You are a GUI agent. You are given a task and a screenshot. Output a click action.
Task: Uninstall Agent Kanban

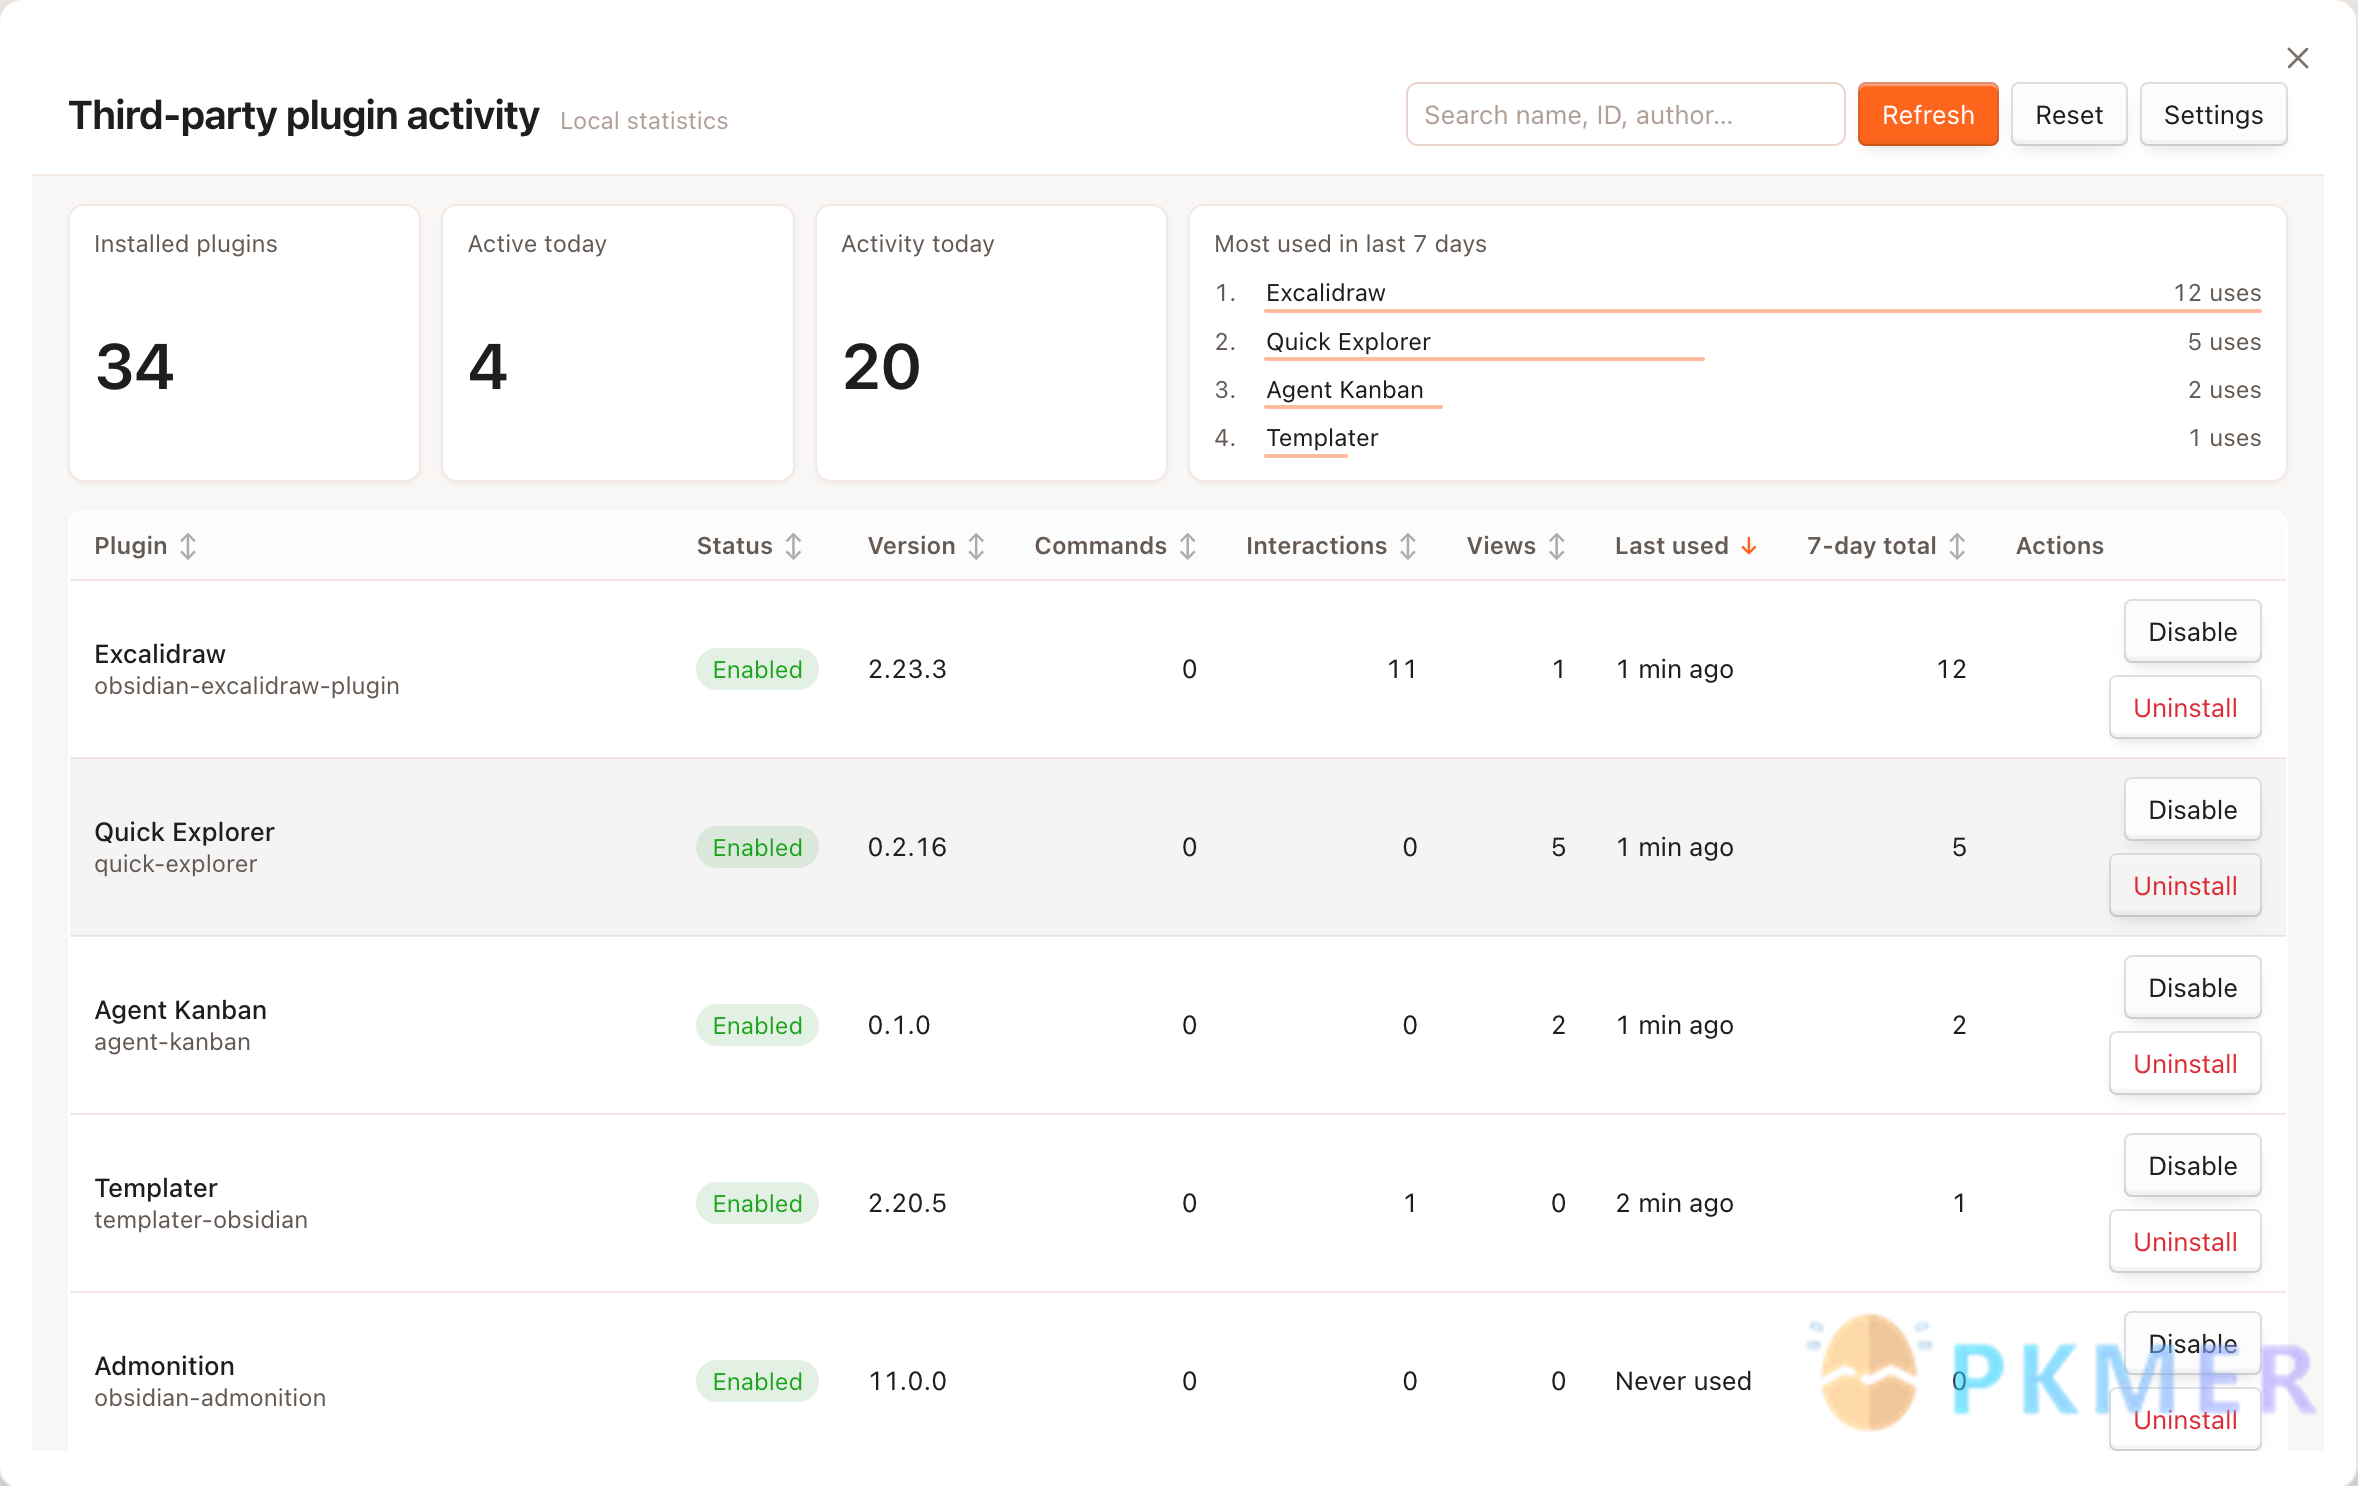click(x=2185, y=1064)
